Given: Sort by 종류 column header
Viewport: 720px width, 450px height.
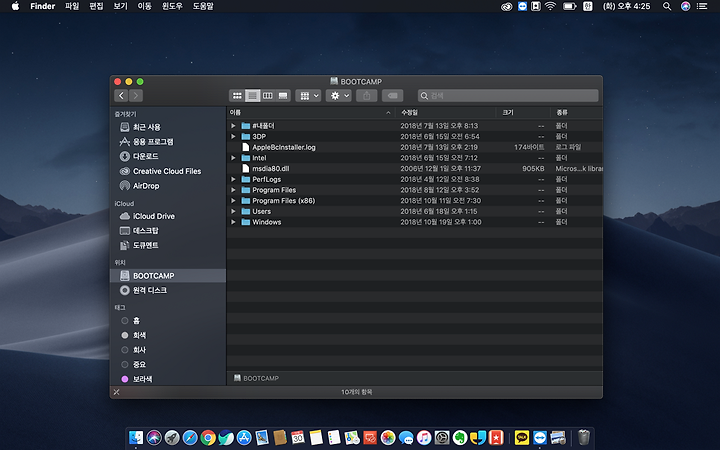Looking at the screenshot, I should pos(576,112).
